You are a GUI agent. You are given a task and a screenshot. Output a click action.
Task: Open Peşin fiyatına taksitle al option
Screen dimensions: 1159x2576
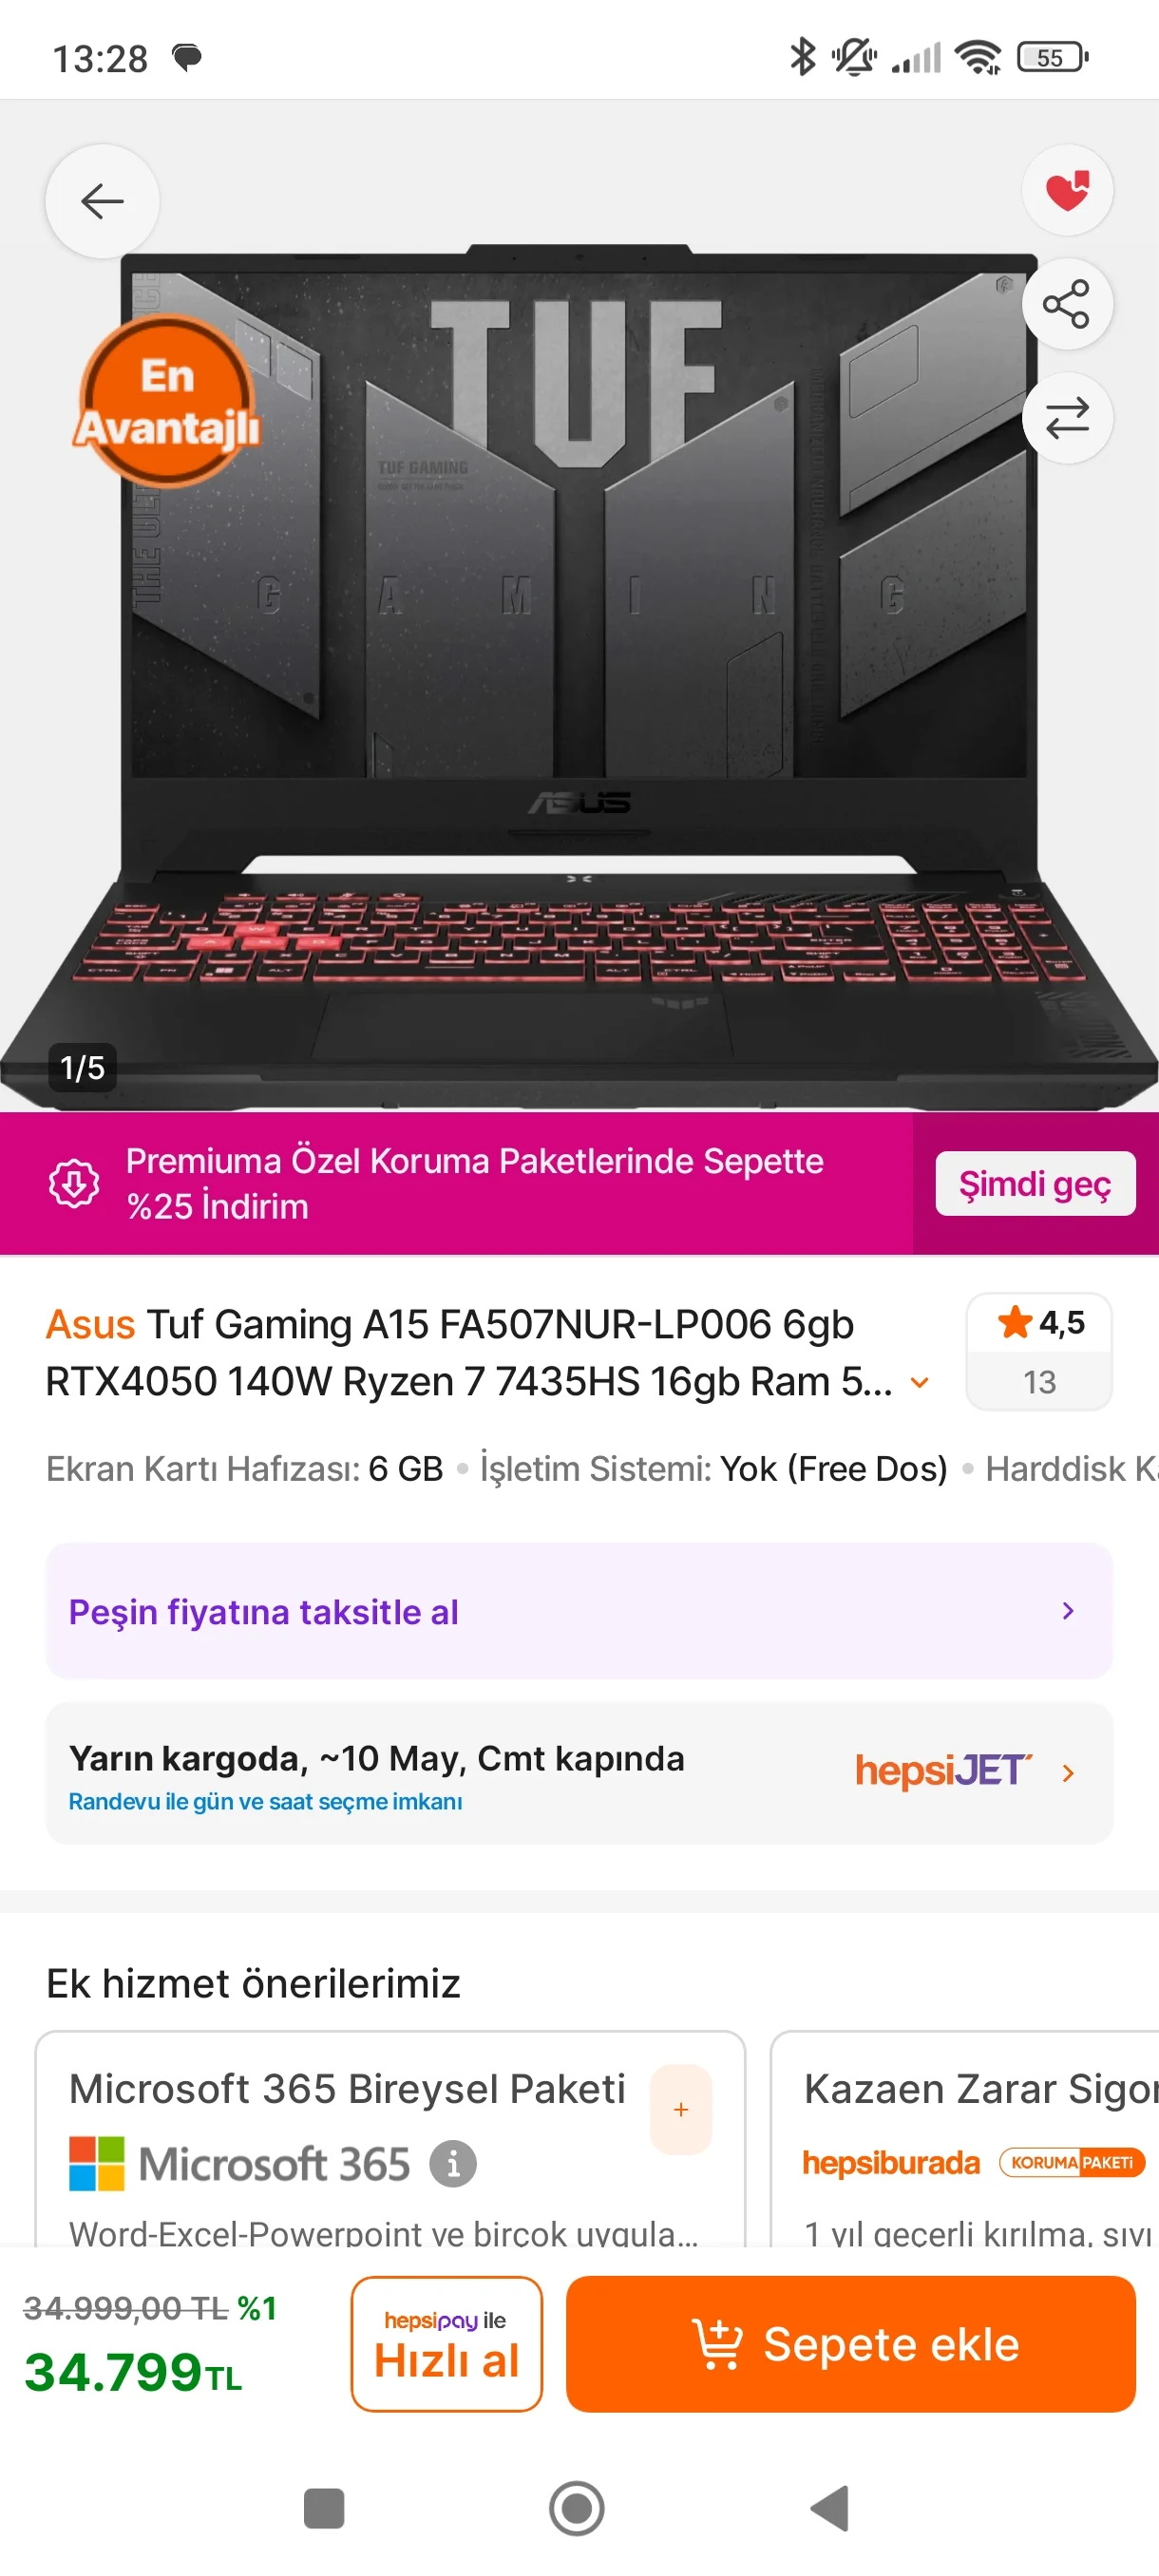tap(579, 1611)
